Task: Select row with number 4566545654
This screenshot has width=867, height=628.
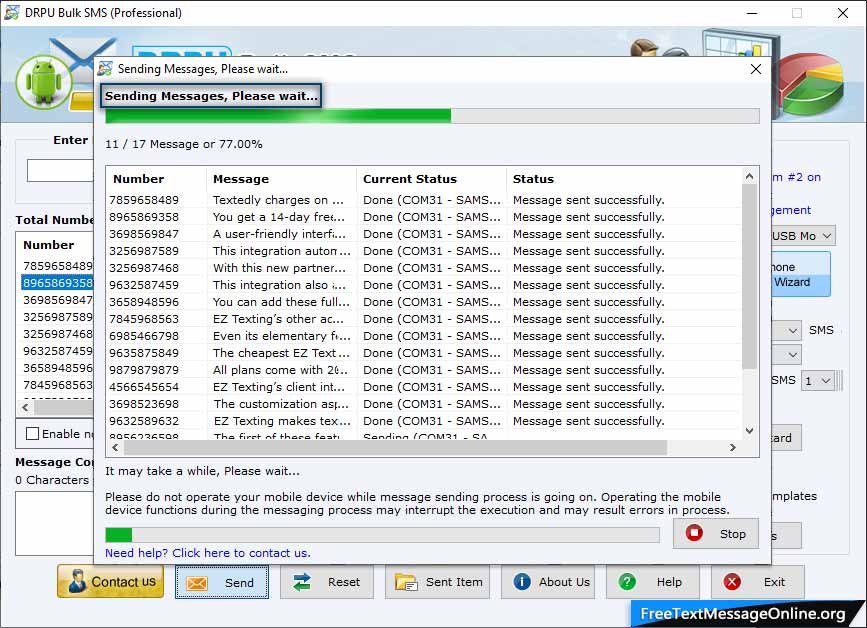Action: pos(424,387)
